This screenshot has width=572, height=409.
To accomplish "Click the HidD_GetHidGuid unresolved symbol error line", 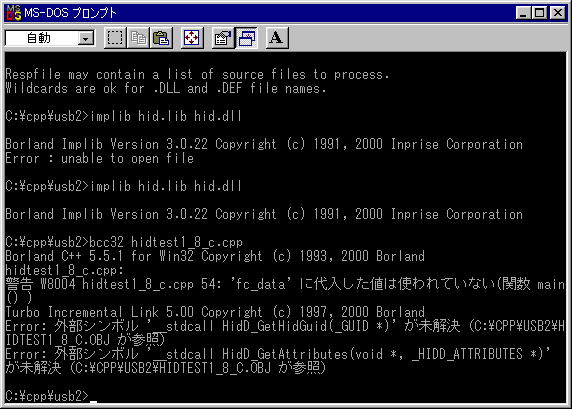I will tap(285, 333).
